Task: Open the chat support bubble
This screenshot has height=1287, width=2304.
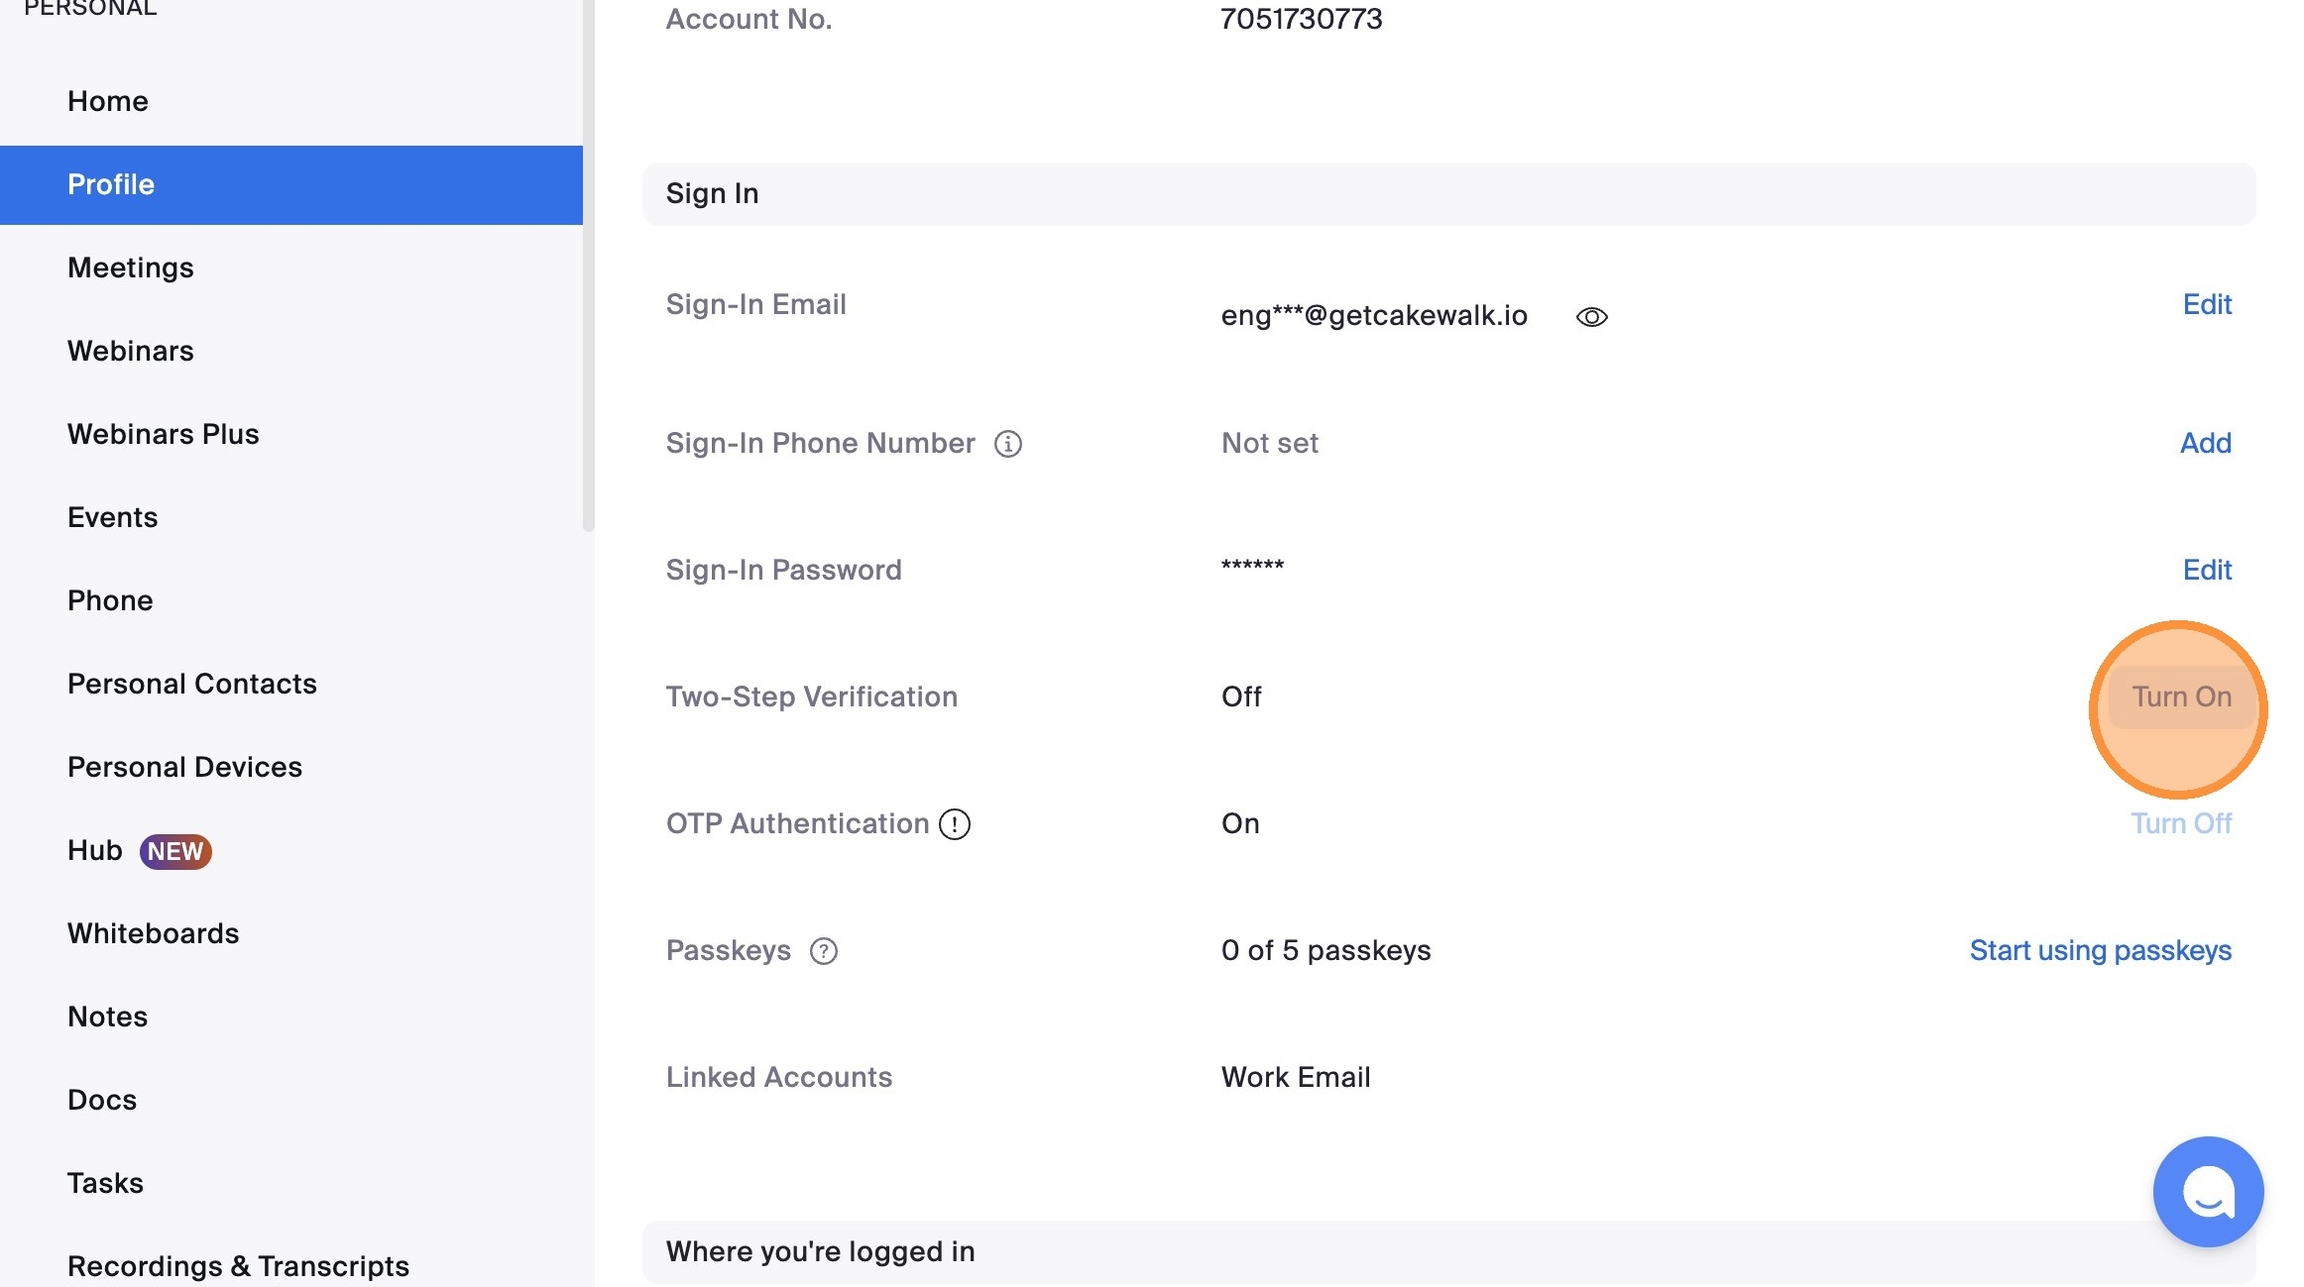Action: click(2208, 1192)
